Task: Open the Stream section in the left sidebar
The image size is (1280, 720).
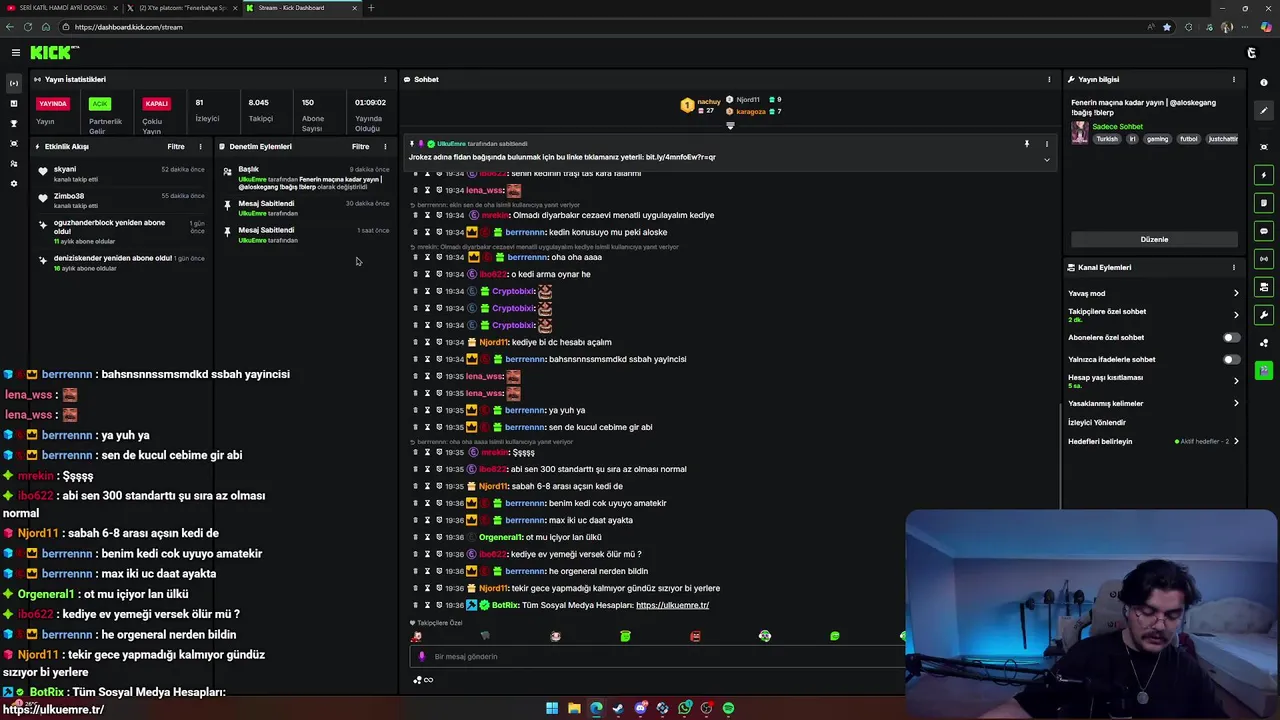Action: coord(14,83)
